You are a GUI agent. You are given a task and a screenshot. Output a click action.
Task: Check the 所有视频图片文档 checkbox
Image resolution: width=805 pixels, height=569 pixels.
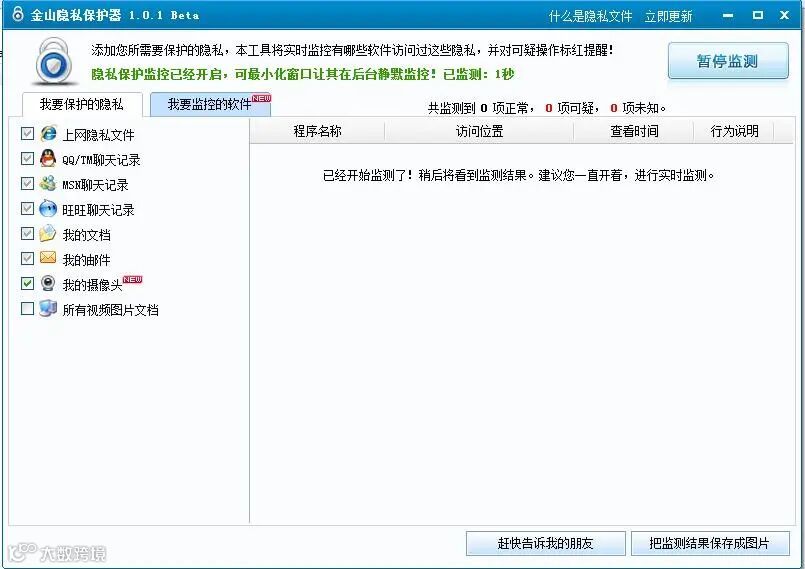coord(27,309)
